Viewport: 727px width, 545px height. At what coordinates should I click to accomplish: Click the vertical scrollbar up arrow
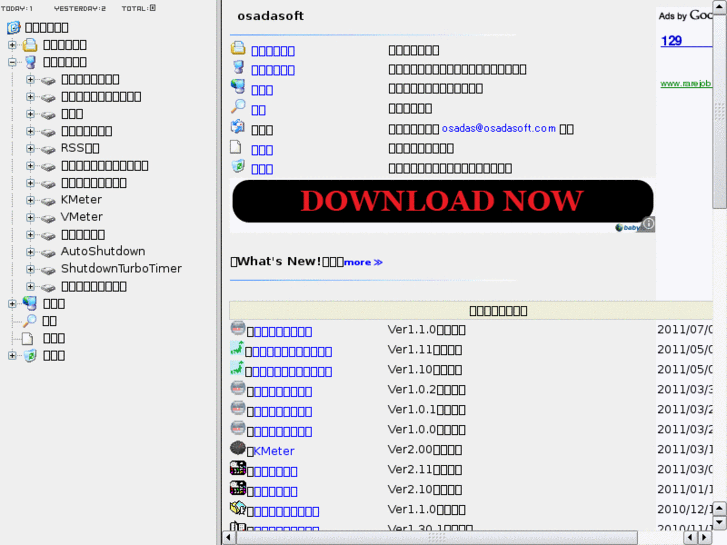pyautogui.click(x=720, y=7)
